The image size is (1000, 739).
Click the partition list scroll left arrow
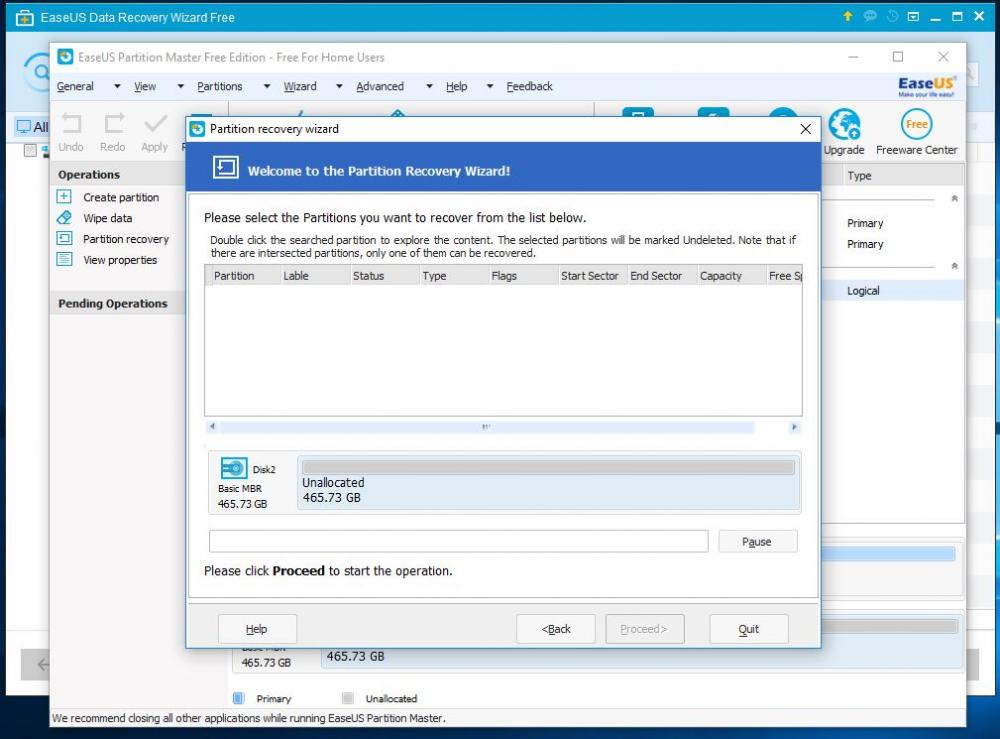point(212,427)
